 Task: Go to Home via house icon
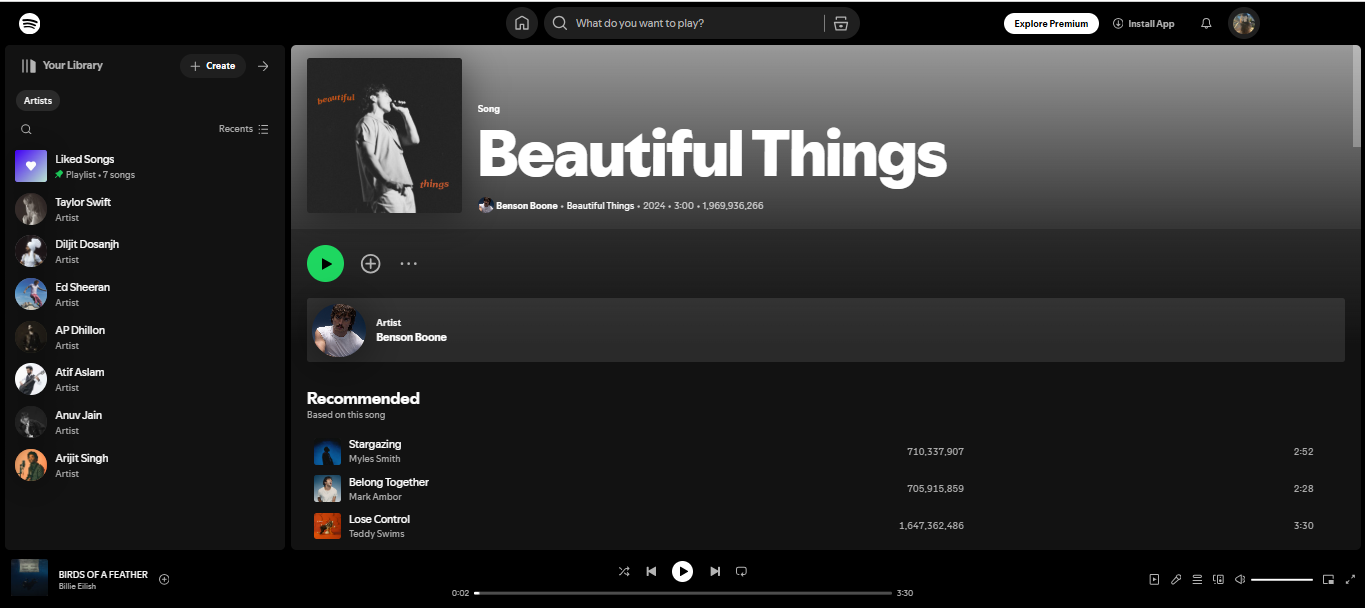pyautogui.click(x=522, y=23)
